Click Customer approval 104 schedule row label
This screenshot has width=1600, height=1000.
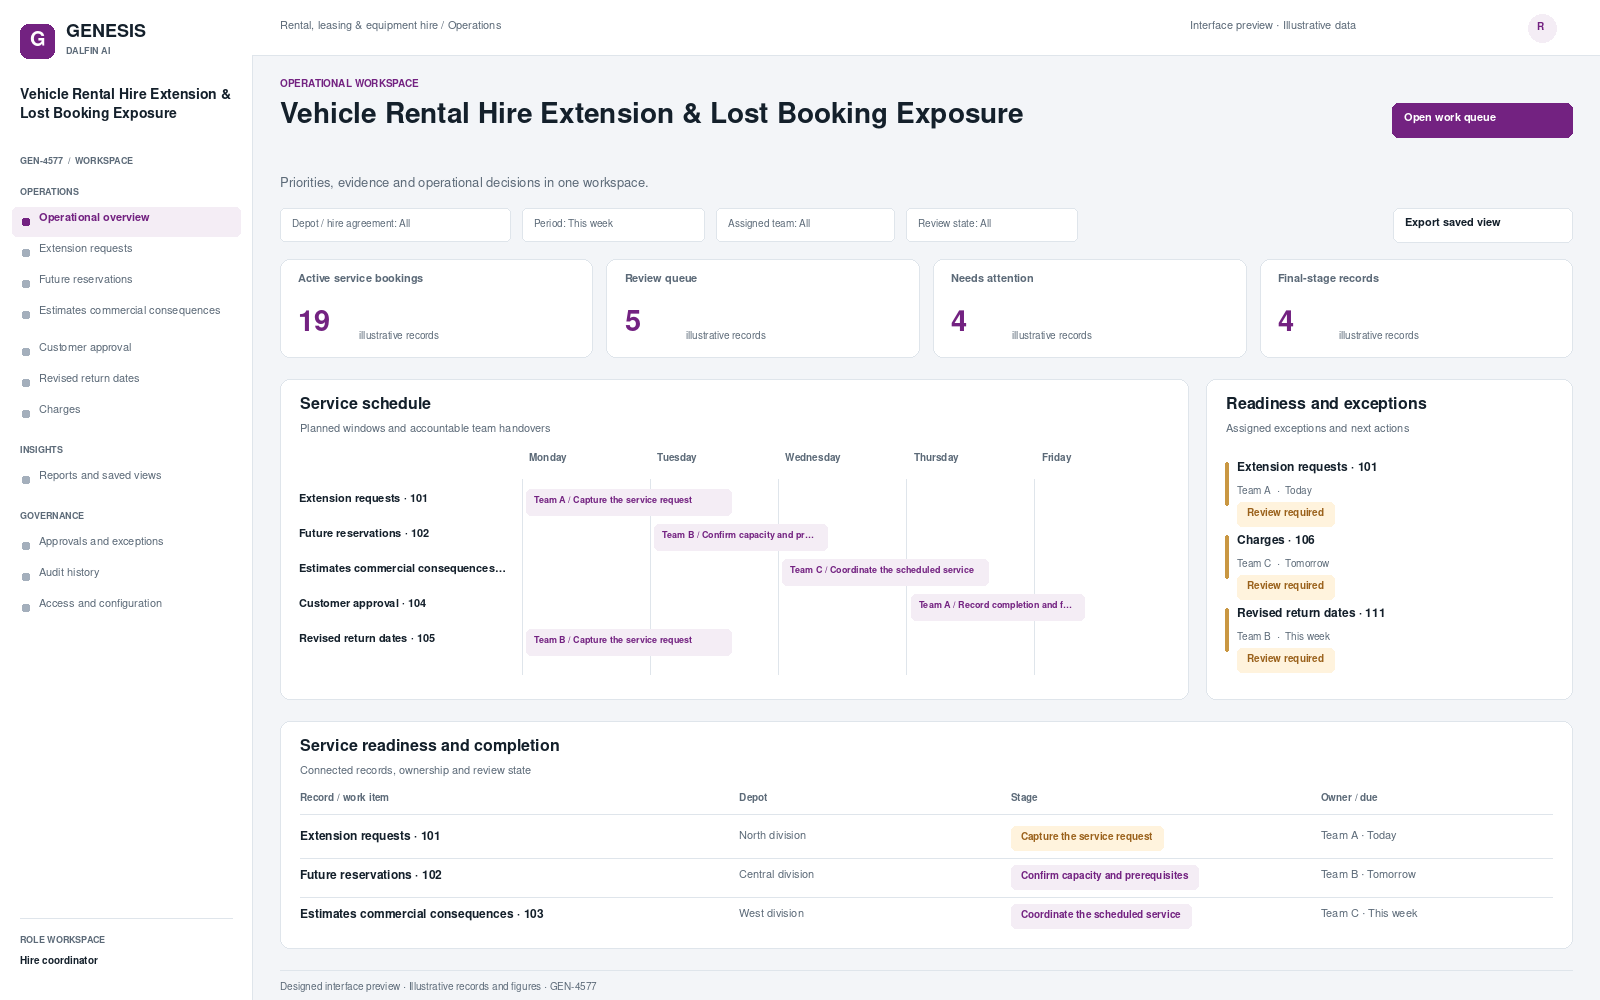click(362, 604)
